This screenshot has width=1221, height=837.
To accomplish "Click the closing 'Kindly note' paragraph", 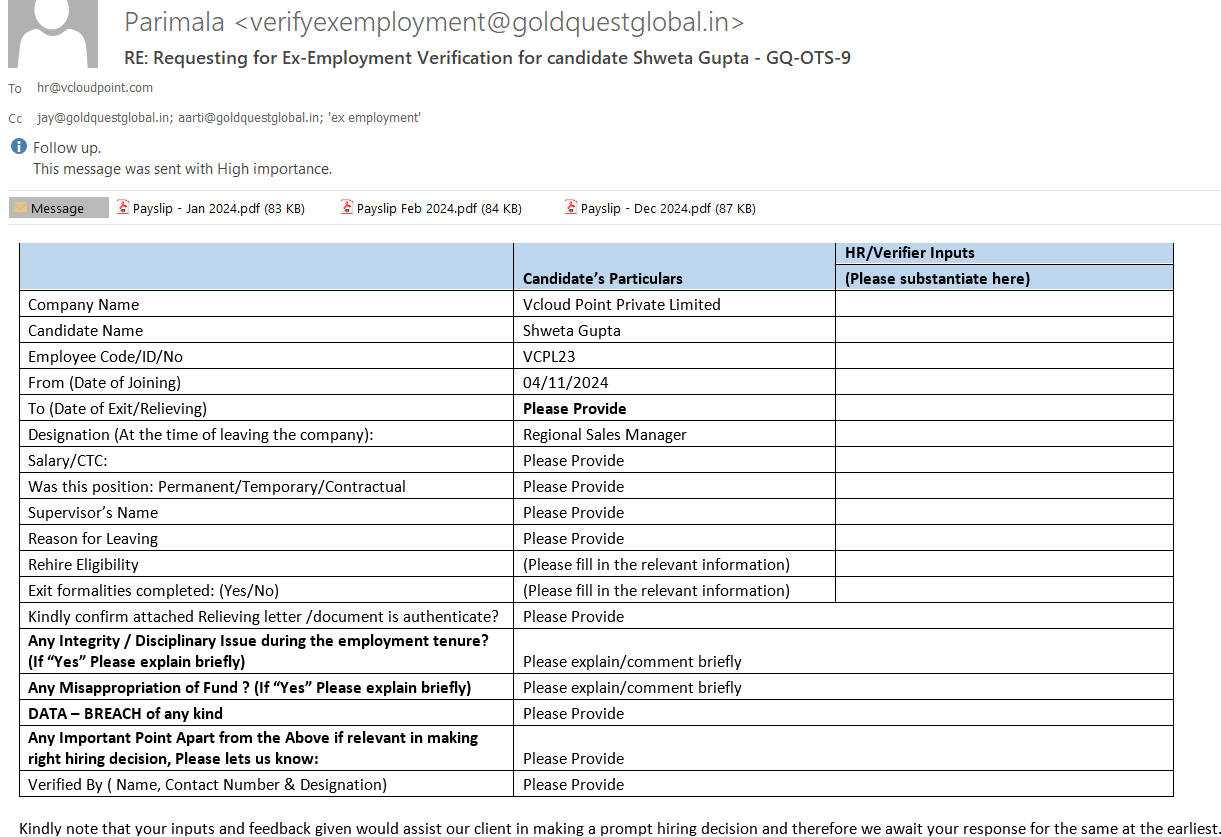I will point(620,828).
